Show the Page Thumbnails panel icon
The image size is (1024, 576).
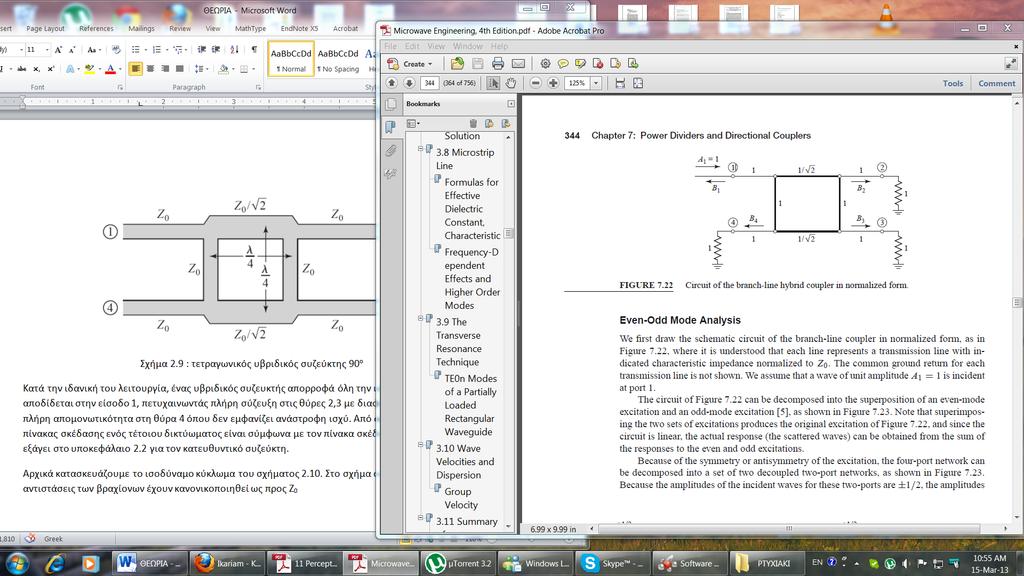tap(391, 104)
